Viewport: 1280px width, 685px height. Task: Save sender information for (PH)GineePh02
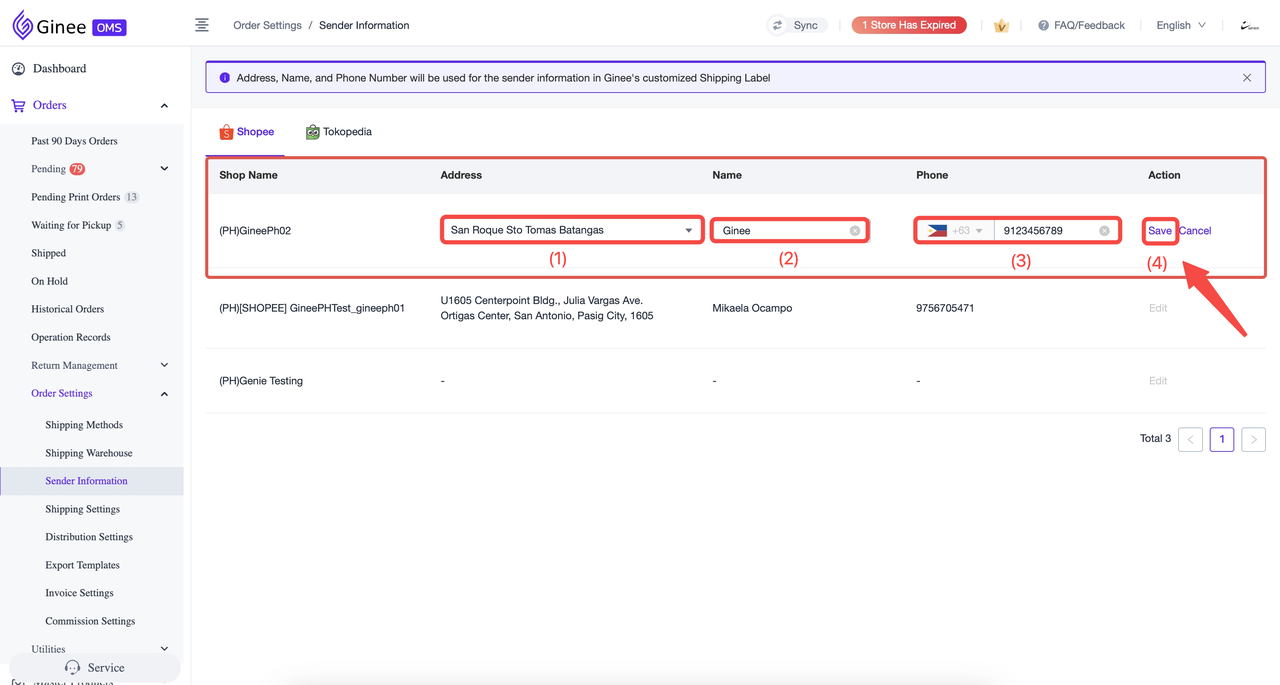click(x=1159, y=230)
